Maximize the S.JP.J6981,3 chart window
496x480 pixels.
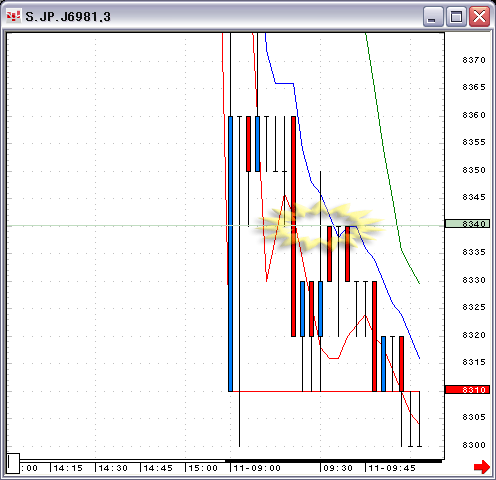tap(456, 16)
